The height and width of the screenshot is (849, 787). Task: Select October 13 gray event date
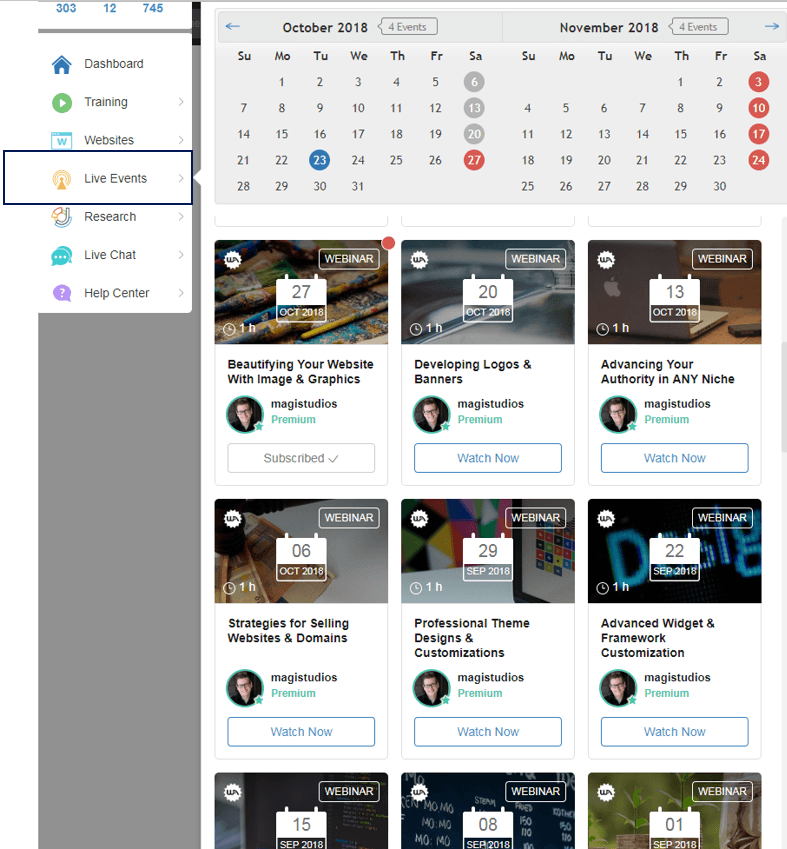coord(474,108)
